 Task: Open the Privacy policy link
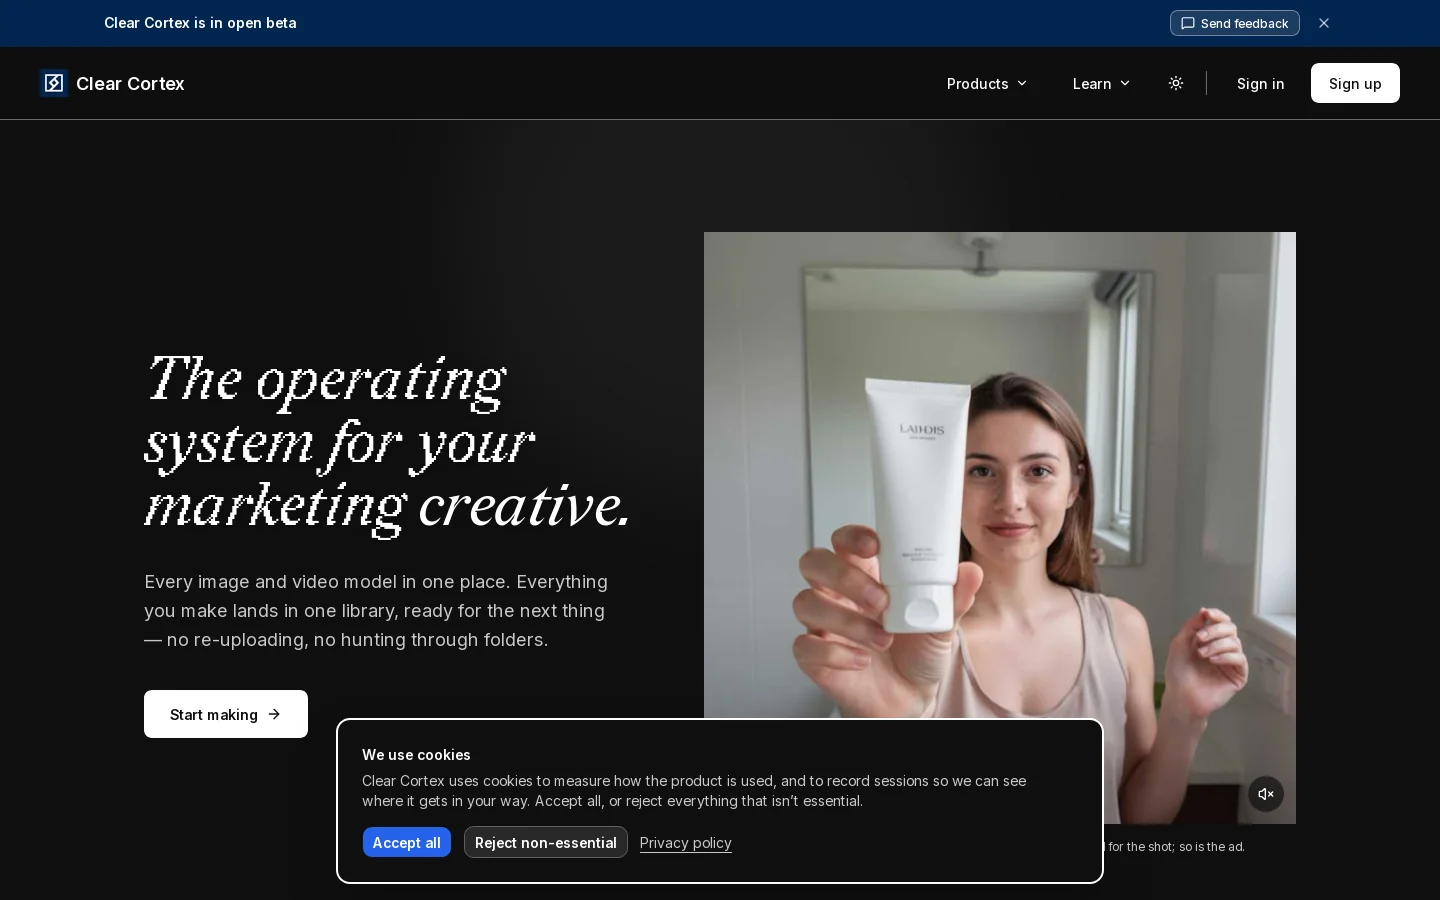686,842
